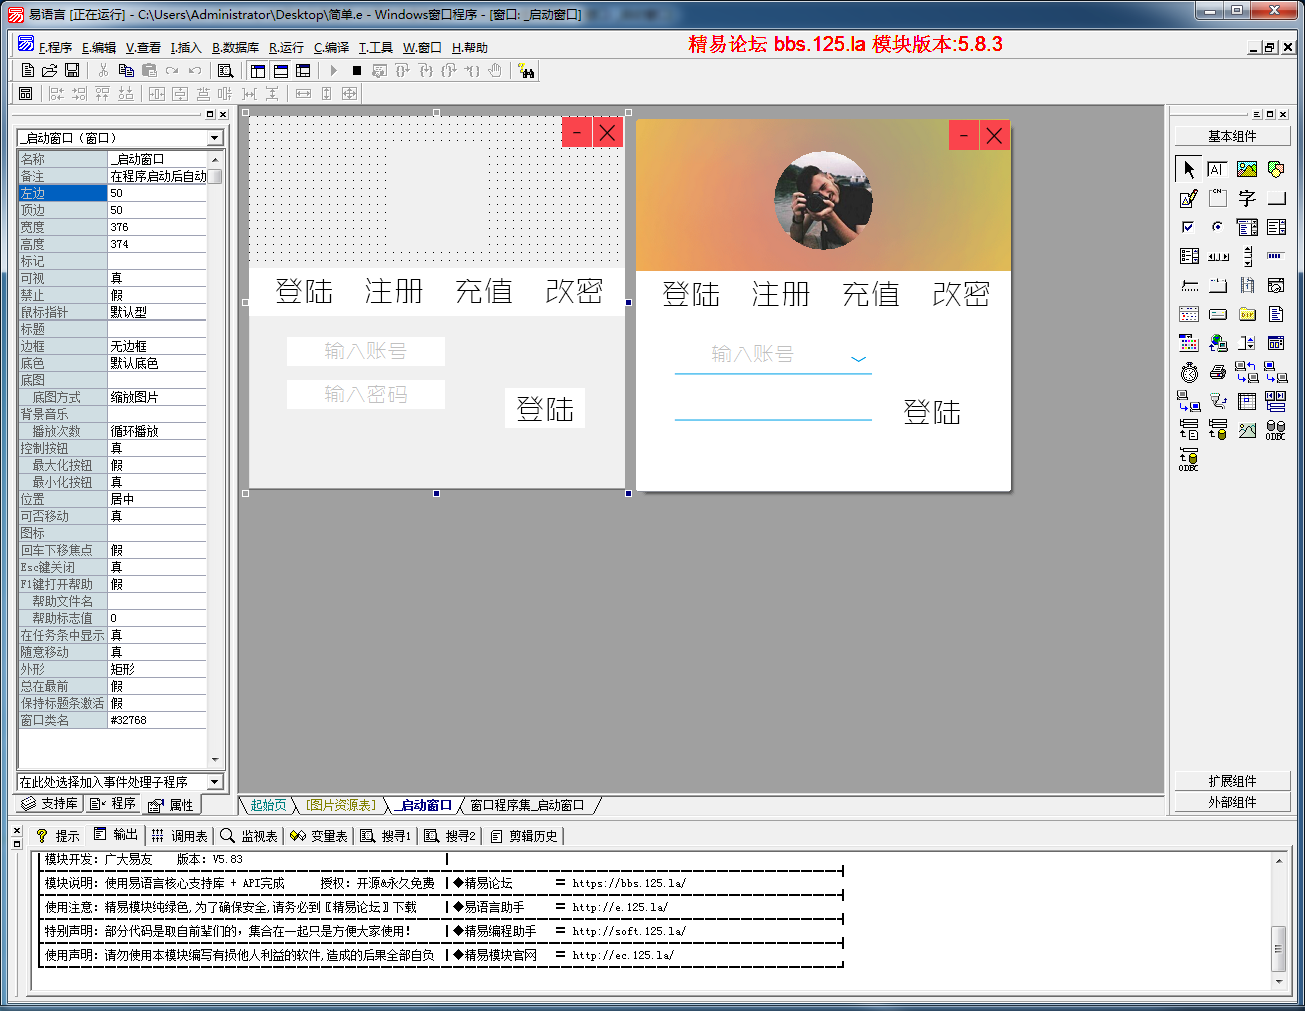Expand the 在此处选择加入事件处理子程序 dropdown
The height and width of the screenshot is (1011, 1305).
point(214,782)
